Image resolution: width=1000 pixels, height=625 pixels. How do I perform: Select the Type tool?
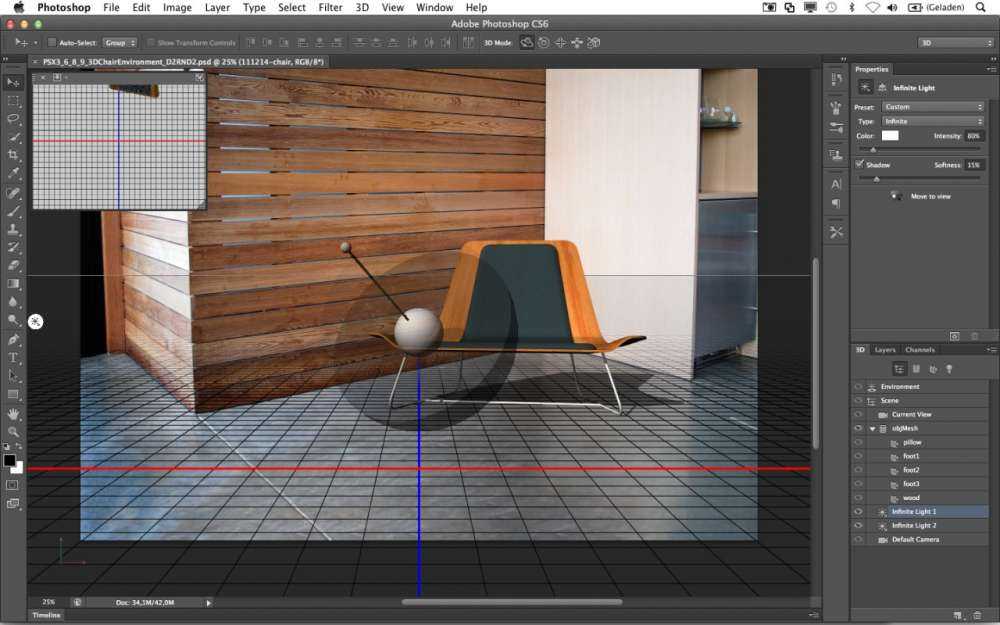14,357
